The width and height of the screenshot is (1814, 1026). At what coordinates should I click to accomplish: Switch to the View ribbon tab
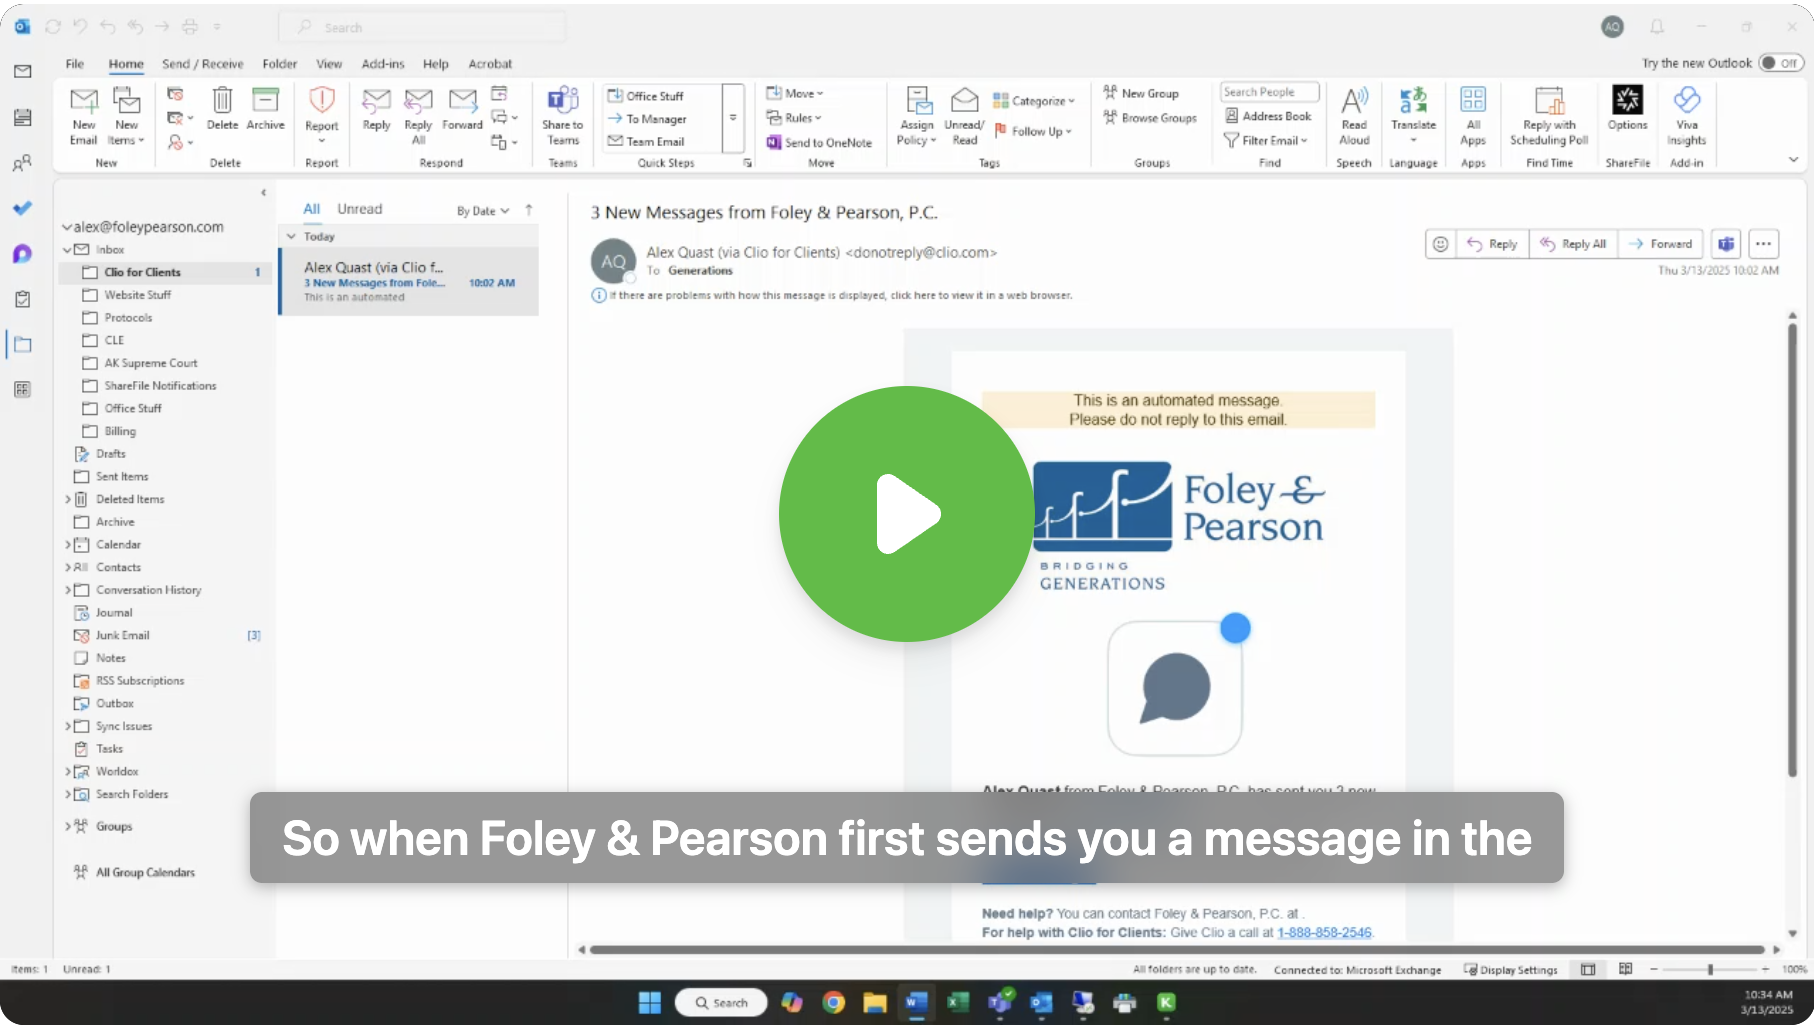pyautogui.click(x=329, y=64)
